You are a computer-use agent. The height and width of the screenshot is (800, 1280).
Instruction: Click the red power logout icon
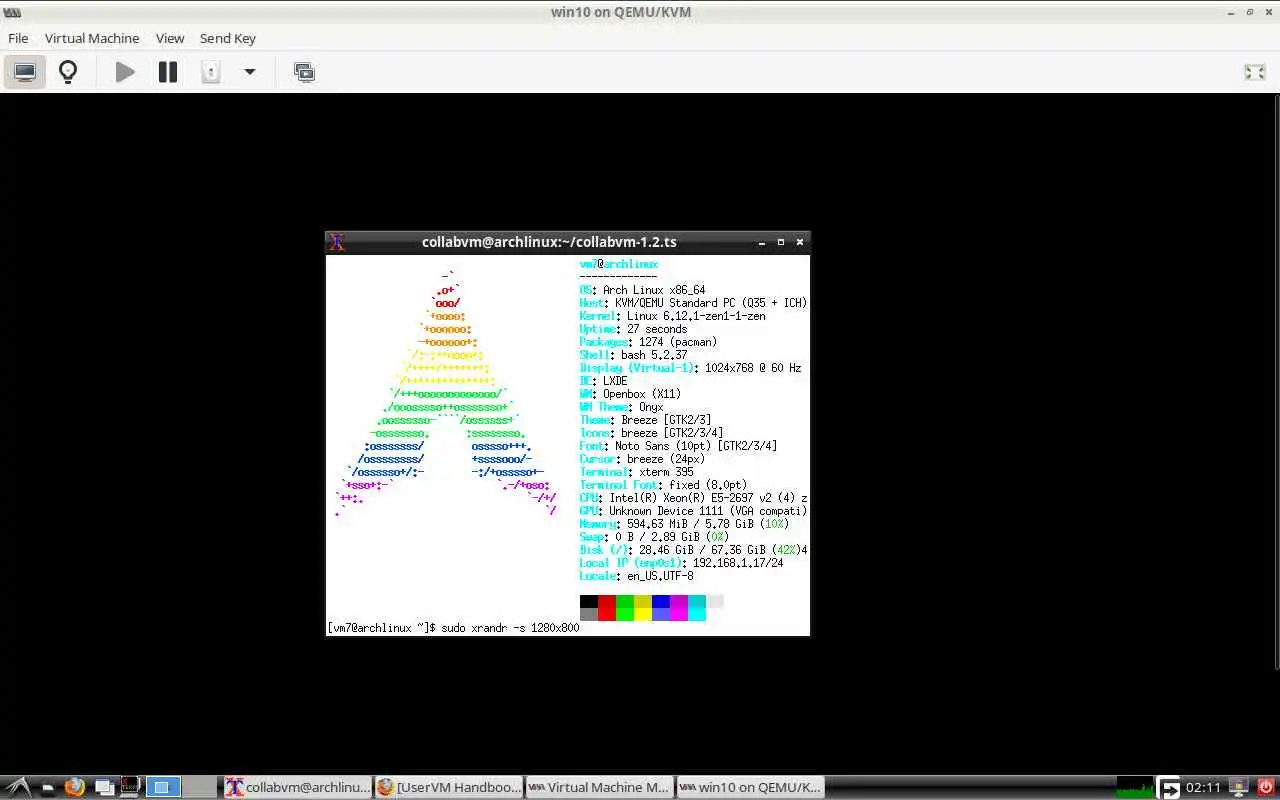1265,787
